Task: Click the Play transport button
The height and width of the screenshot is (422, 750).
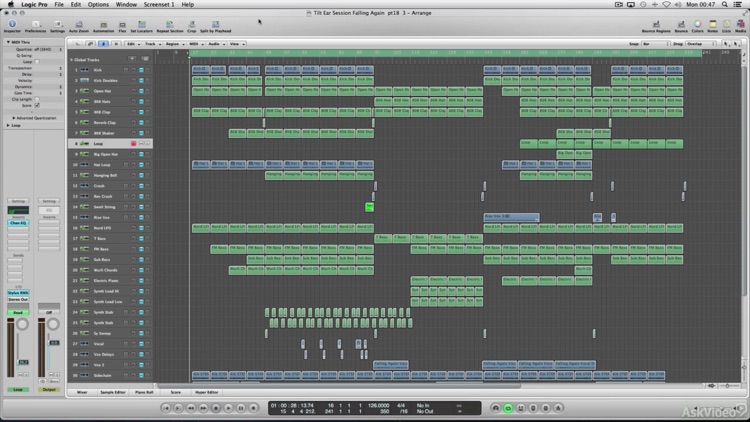Action: click(228, 408)
